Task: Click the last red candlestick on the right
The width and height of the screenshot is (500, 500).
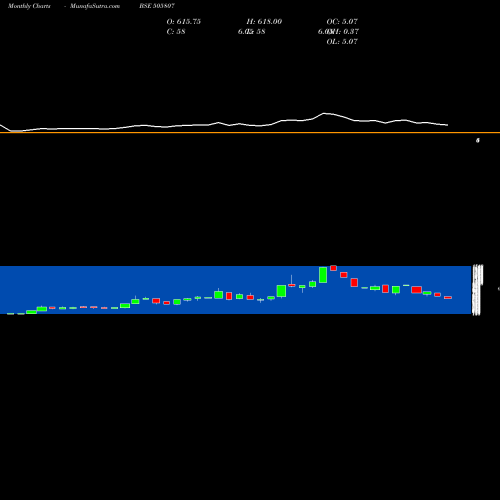Action: 448,297
